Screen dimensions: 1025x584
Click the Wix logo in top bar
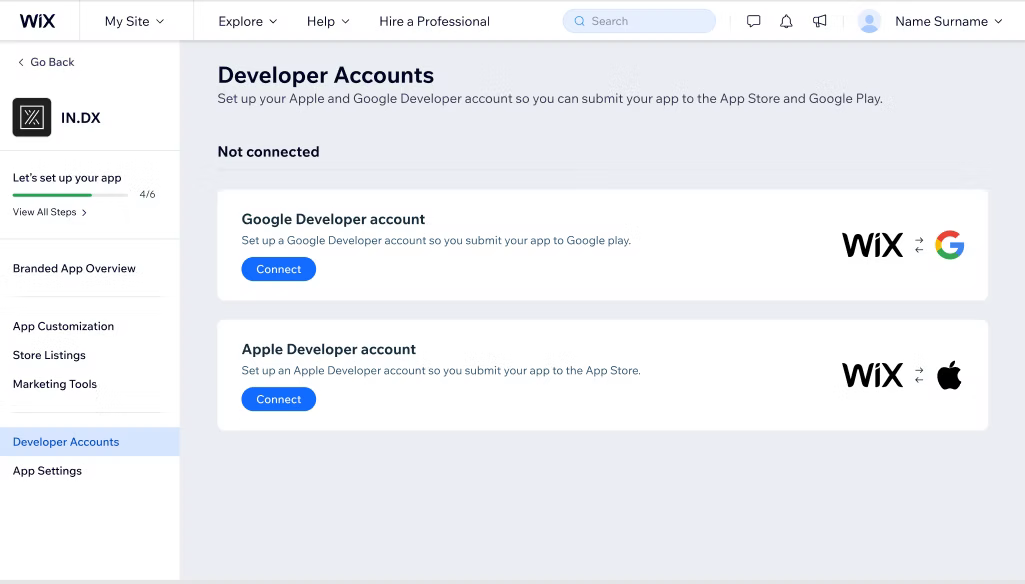click(x=37, y=21)
